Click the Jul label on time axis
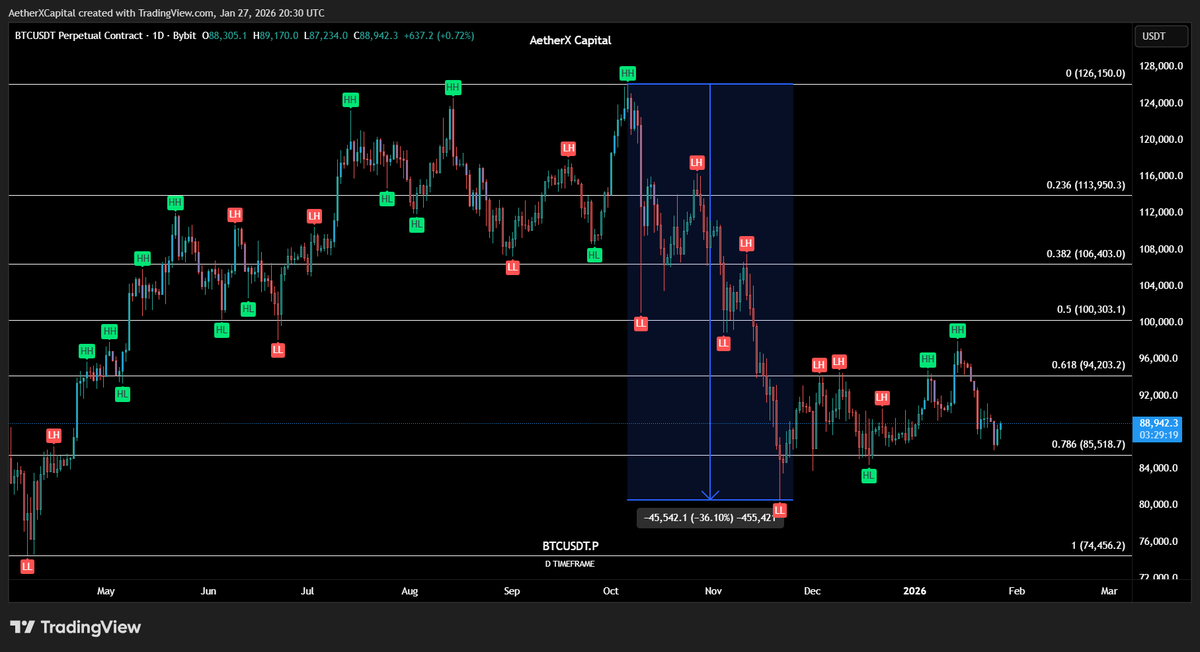 (307, 592)
